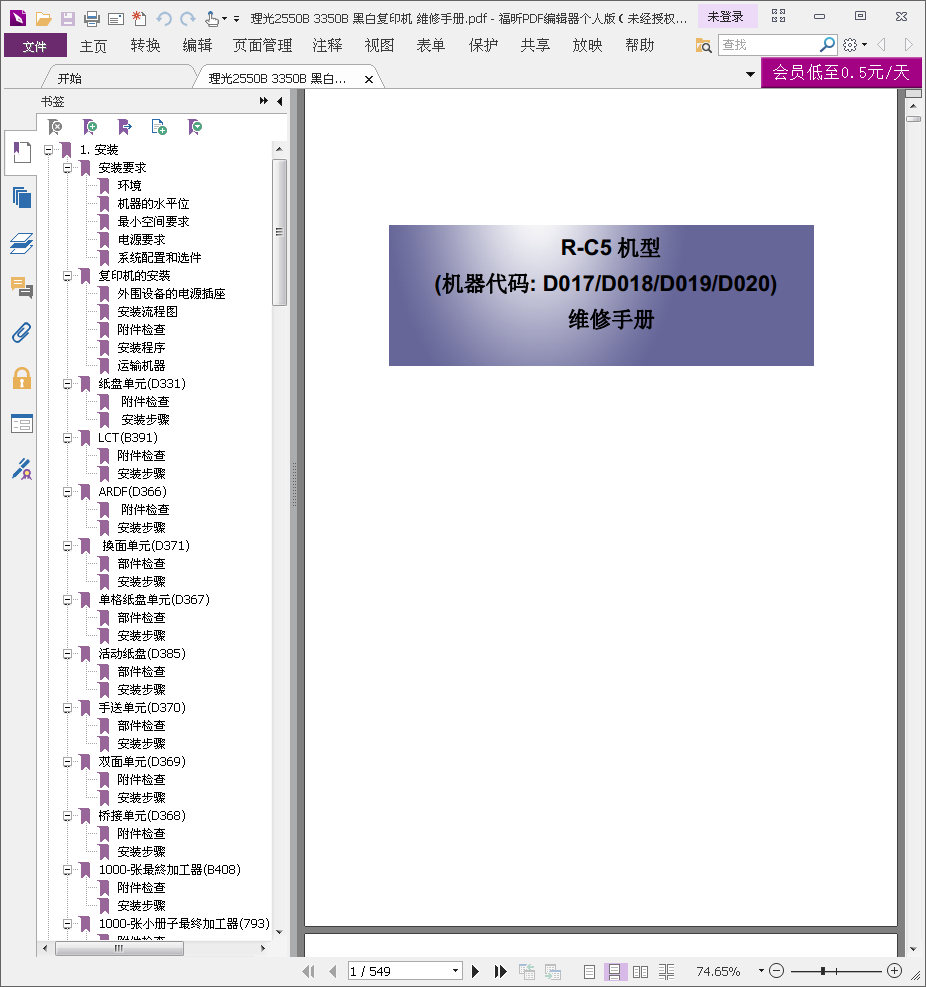Jump to the last page
The image size is (926, 987).
coord(500,971)
